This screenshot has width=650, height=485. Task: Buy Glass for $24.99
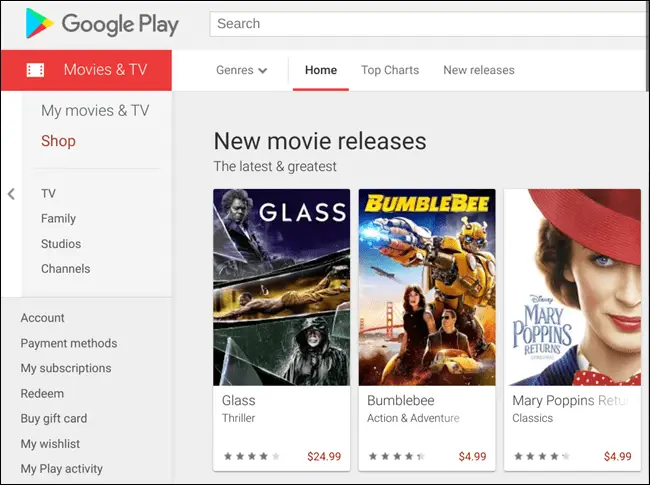(x=324, y=456)
